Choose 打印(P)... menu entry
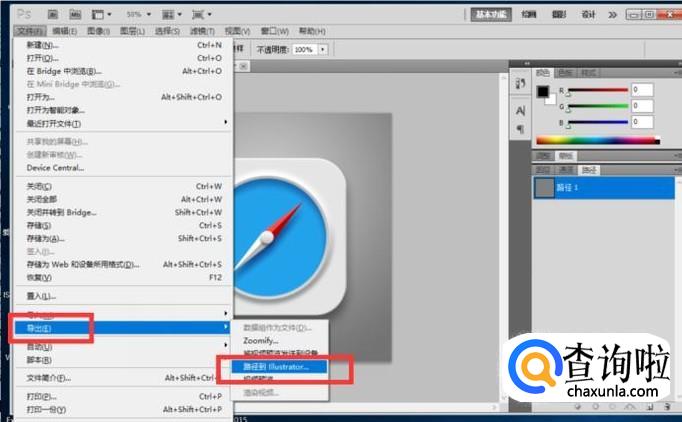This screenshot has height=422, width=682. click(124, 396)
